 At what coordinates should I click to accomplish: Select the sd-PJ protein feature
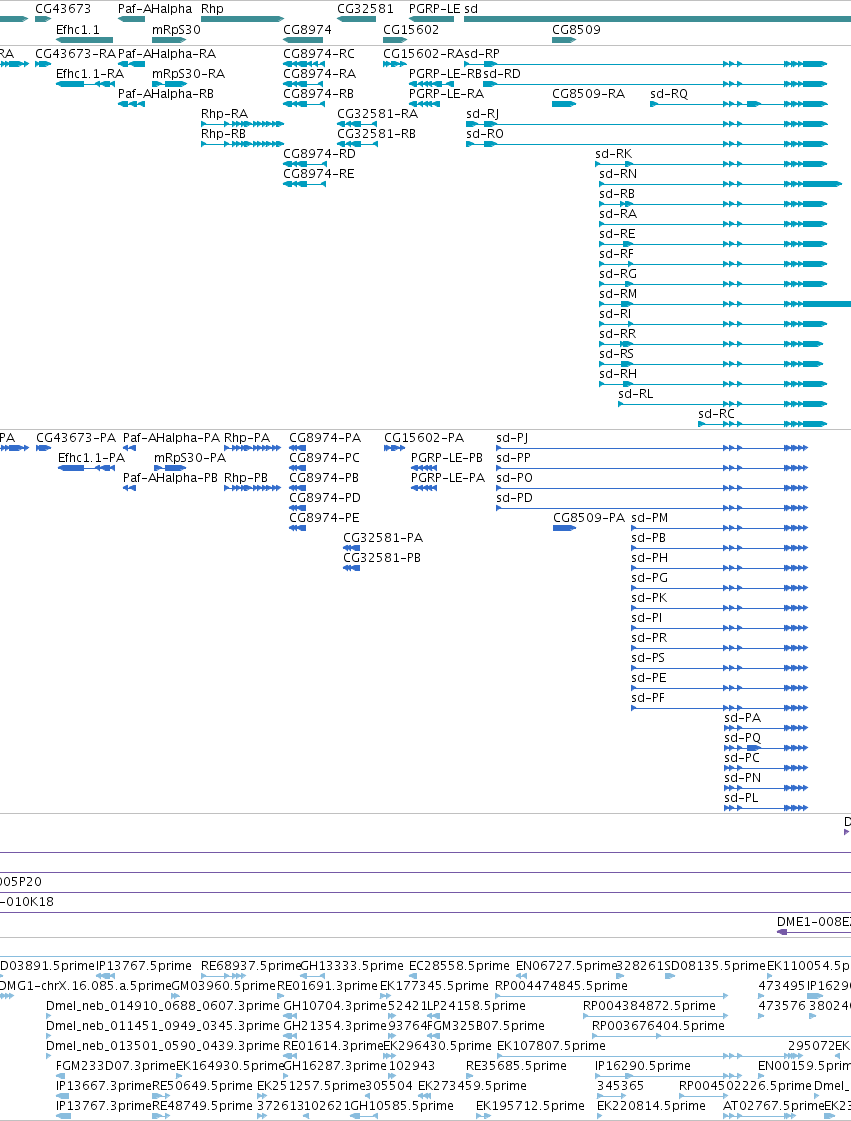(x=652, y=448)
